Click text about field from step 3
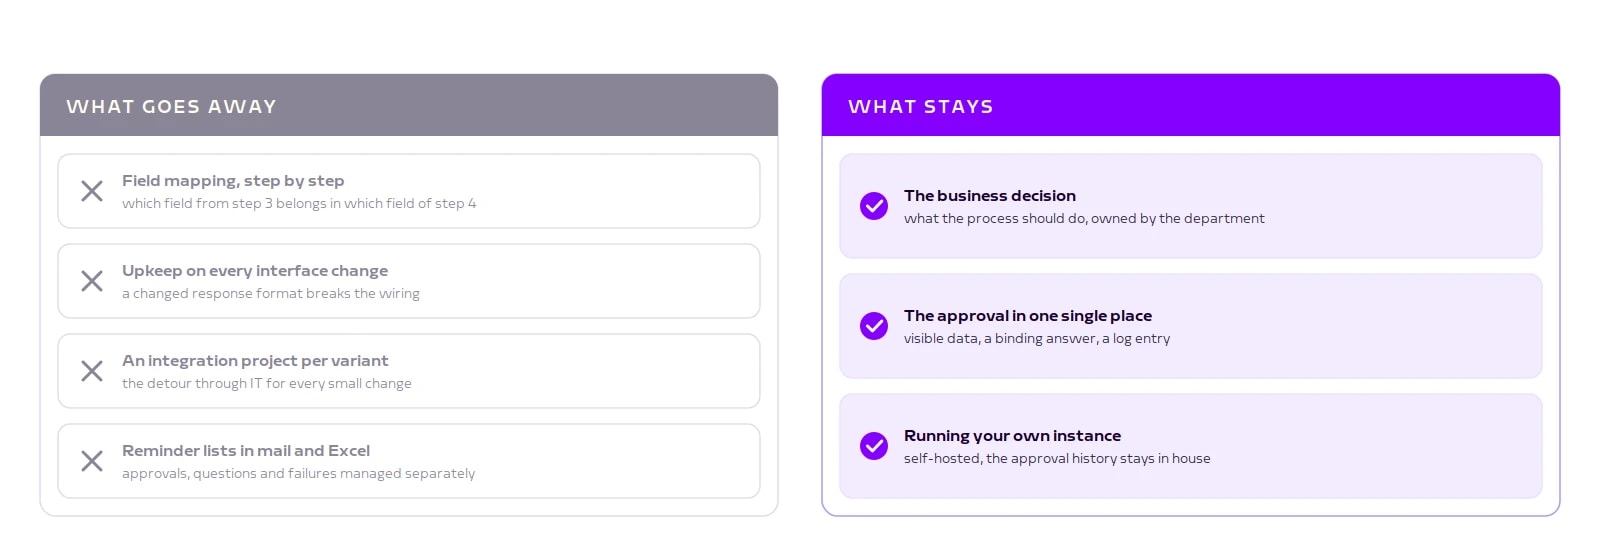This screenshot has height=556, width=1600. [x=299, y=203]
